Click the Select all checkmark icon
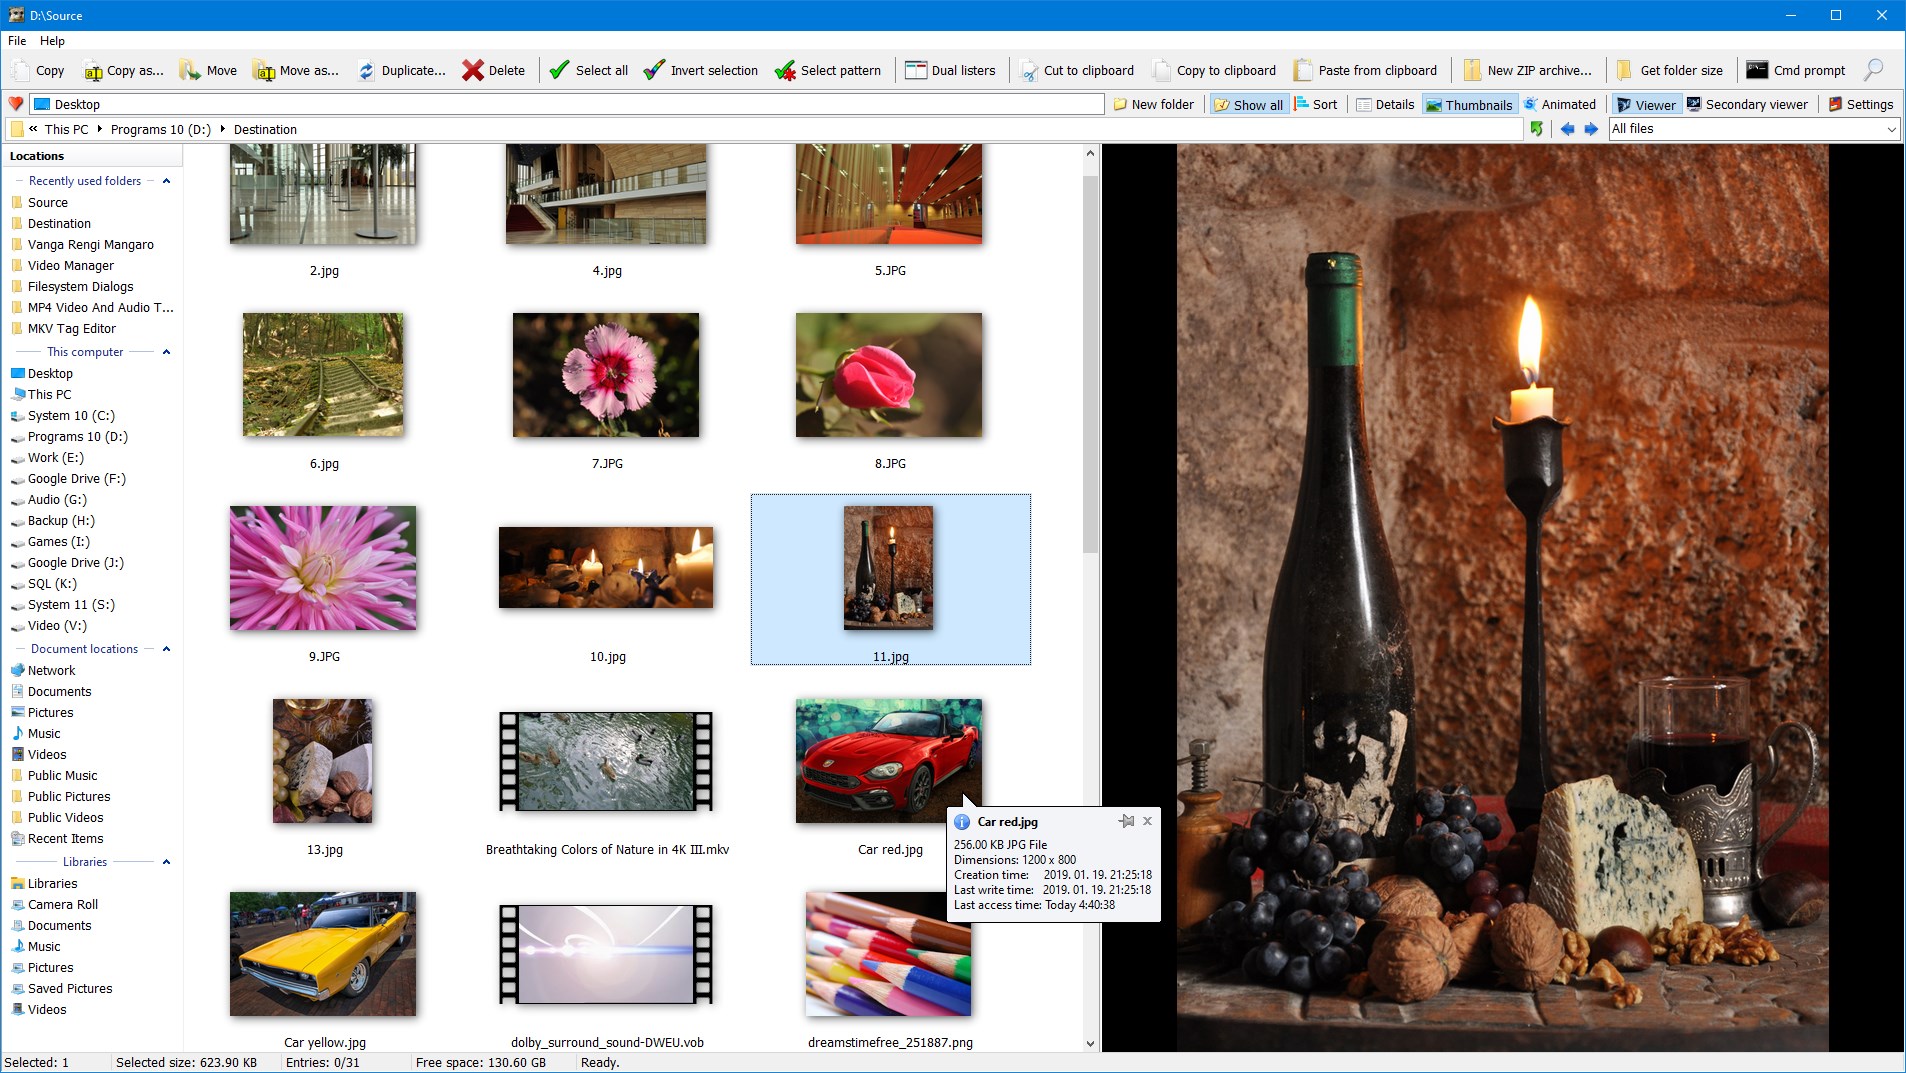 point(560,70)
